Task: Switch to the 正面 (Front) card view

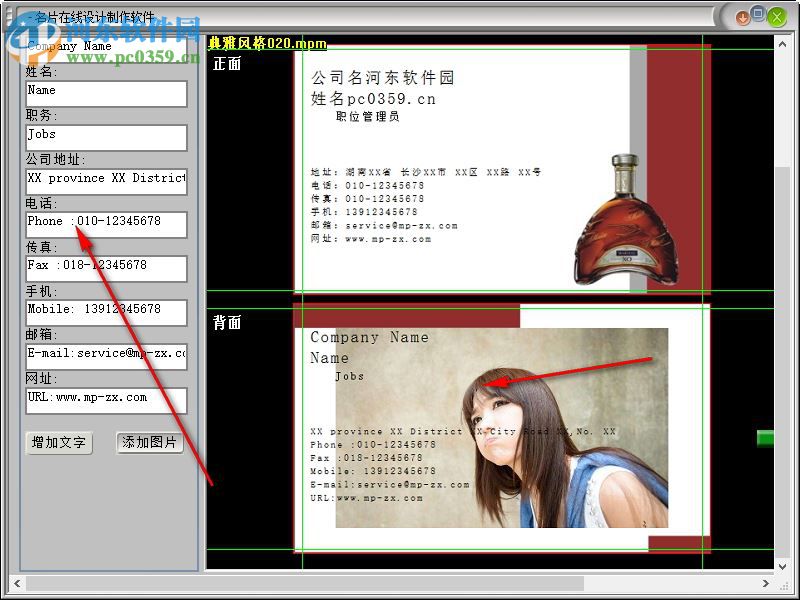Action: click(x=227, y=62)
